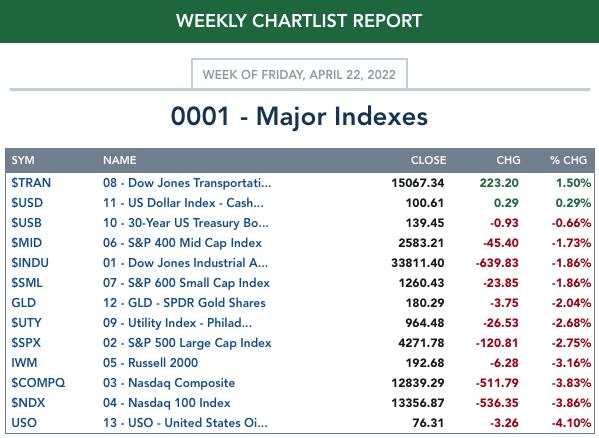The width and height of the screenshot is (599, 438).
Task: Open the S&P 400 Mid Cap Index link
Action: click(182, 243)
